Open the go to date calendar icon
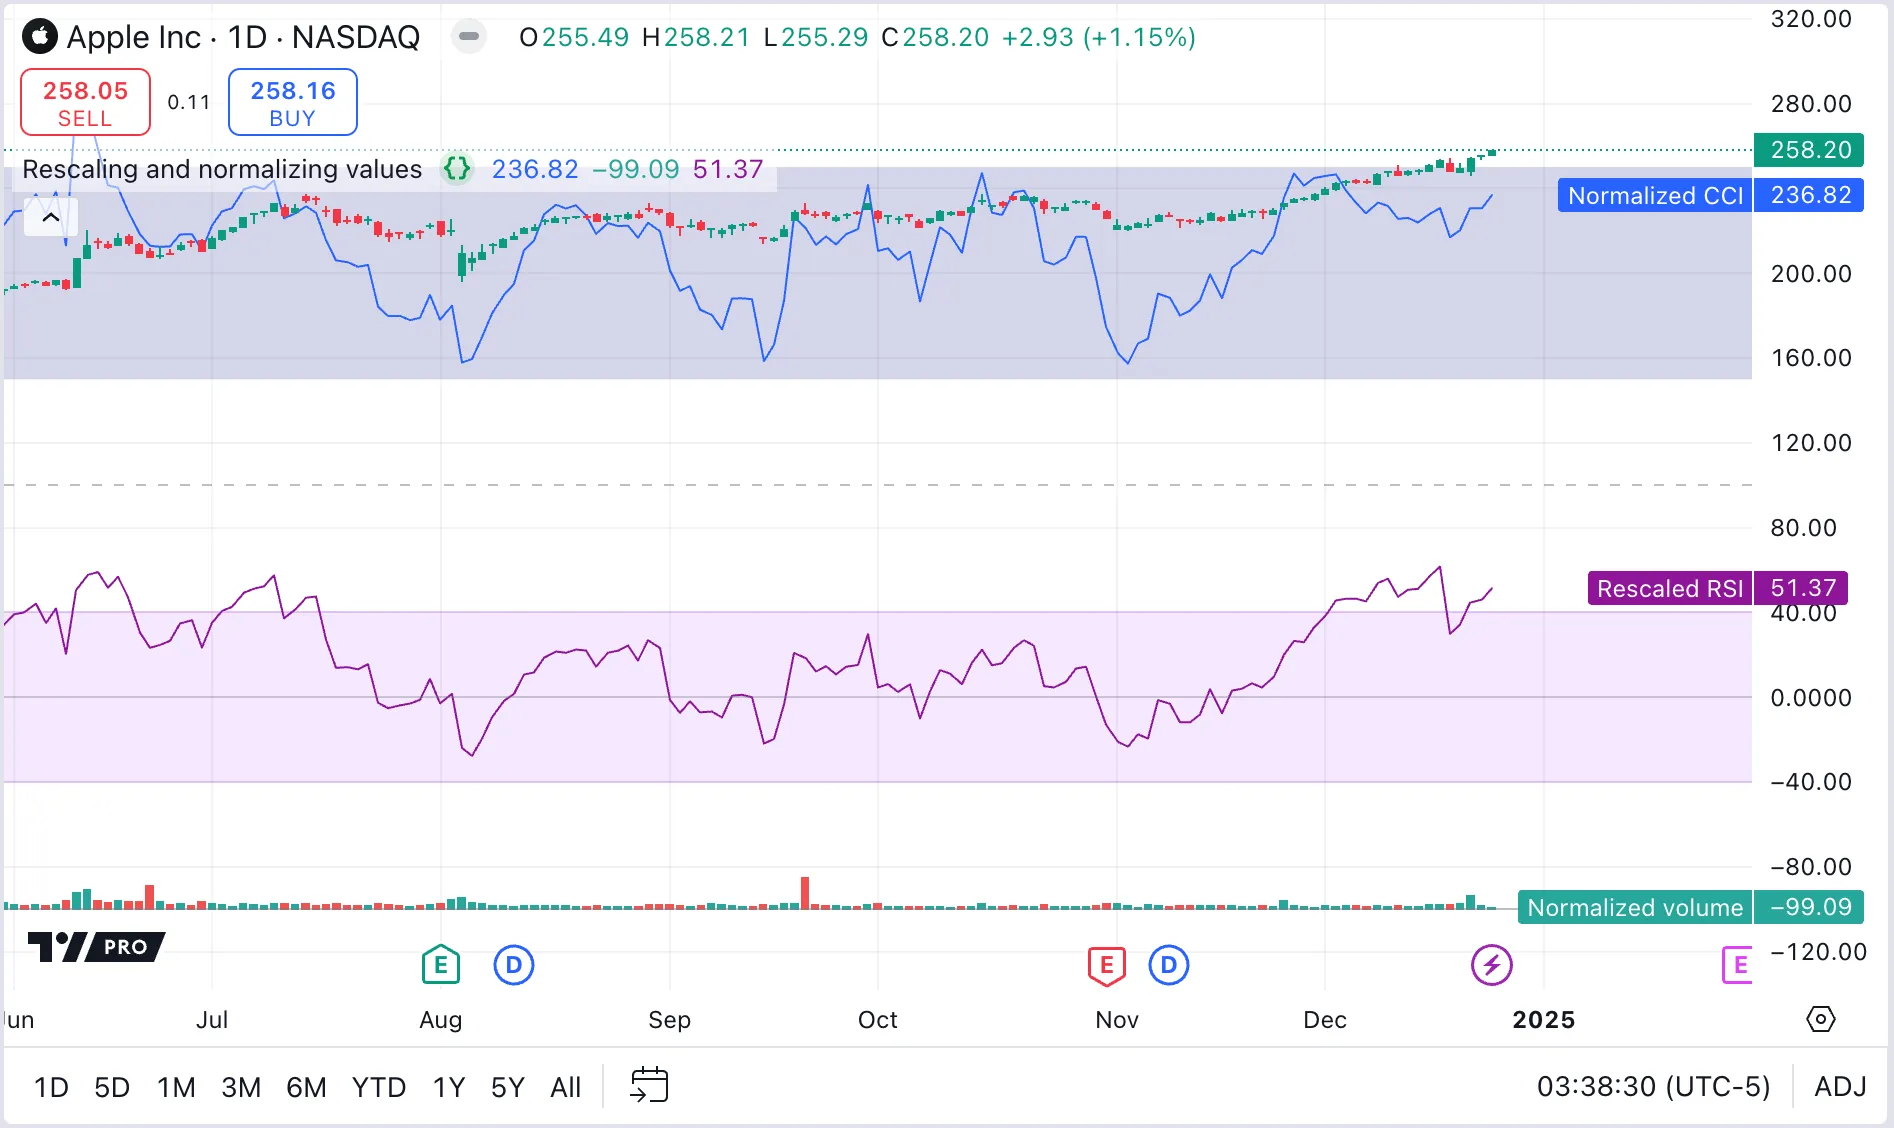Screen dimensions: 1894x1128 [649, 1086]
